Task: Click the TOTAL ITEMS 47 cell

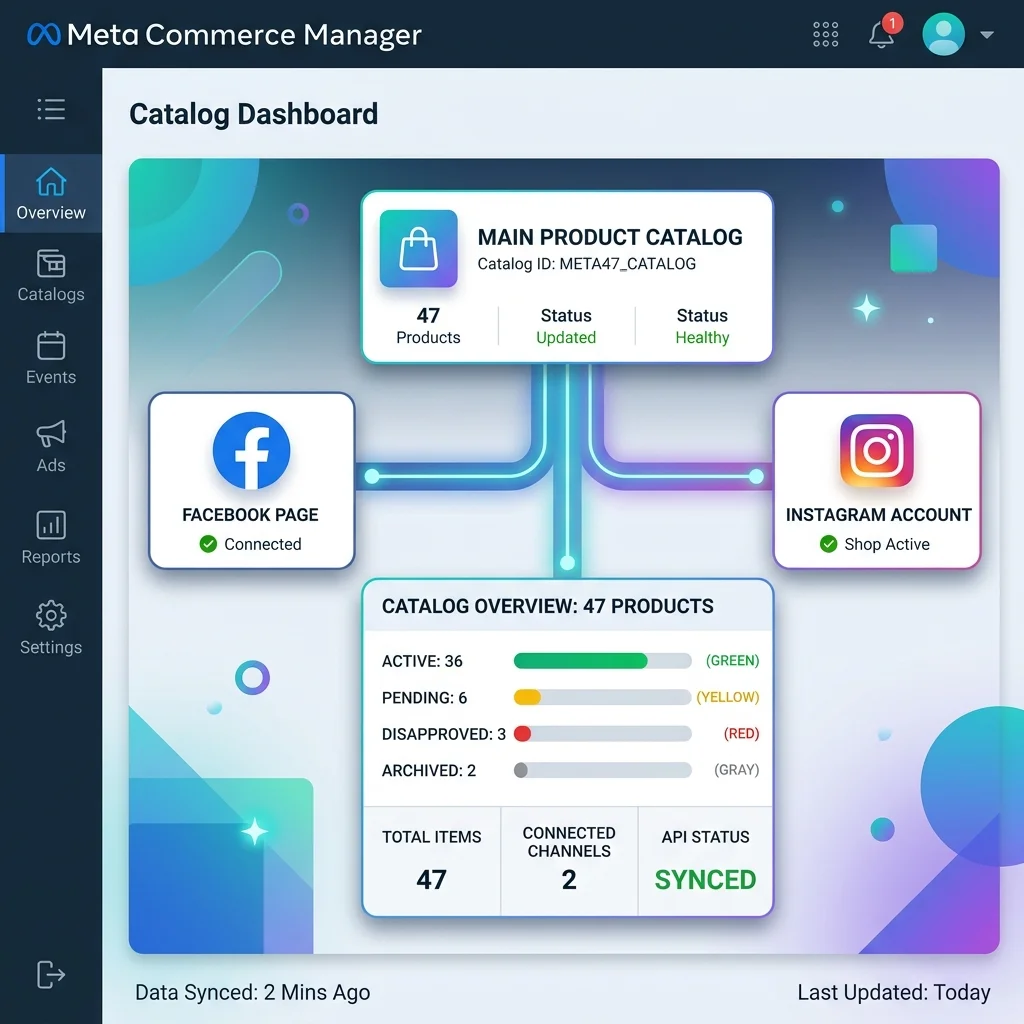Action: click(x=432, y=861)
